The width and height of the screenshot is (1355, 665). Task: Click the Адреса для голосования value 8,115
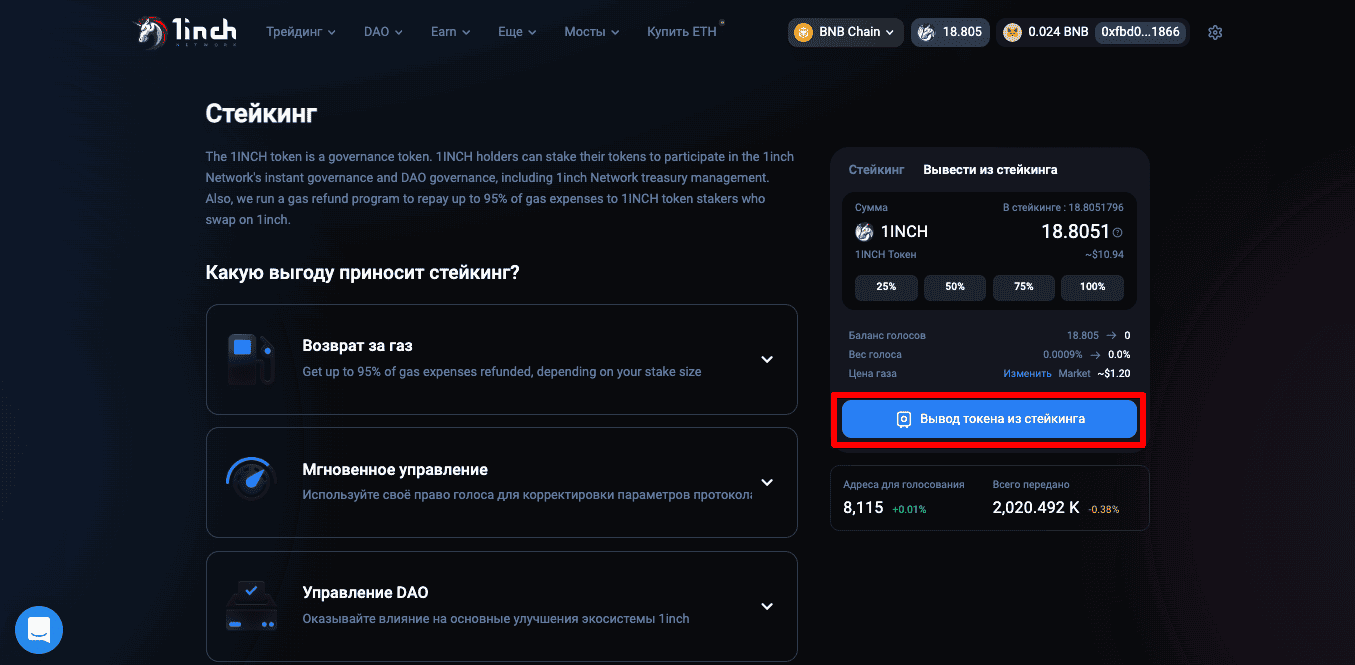863,508
